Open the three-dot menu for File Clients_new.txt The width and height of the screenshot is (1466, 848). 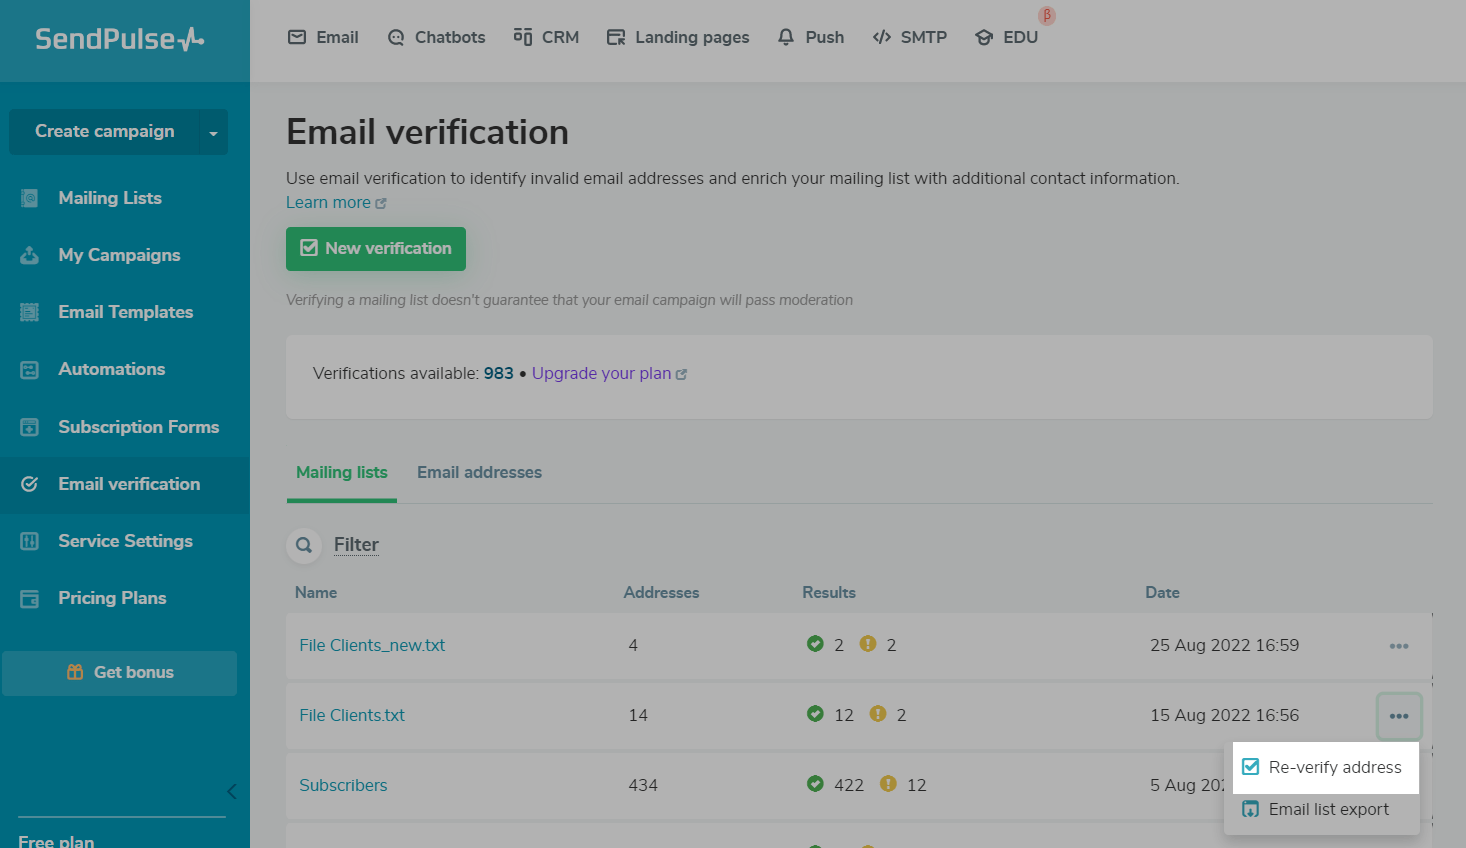(x=1399, y=646)
